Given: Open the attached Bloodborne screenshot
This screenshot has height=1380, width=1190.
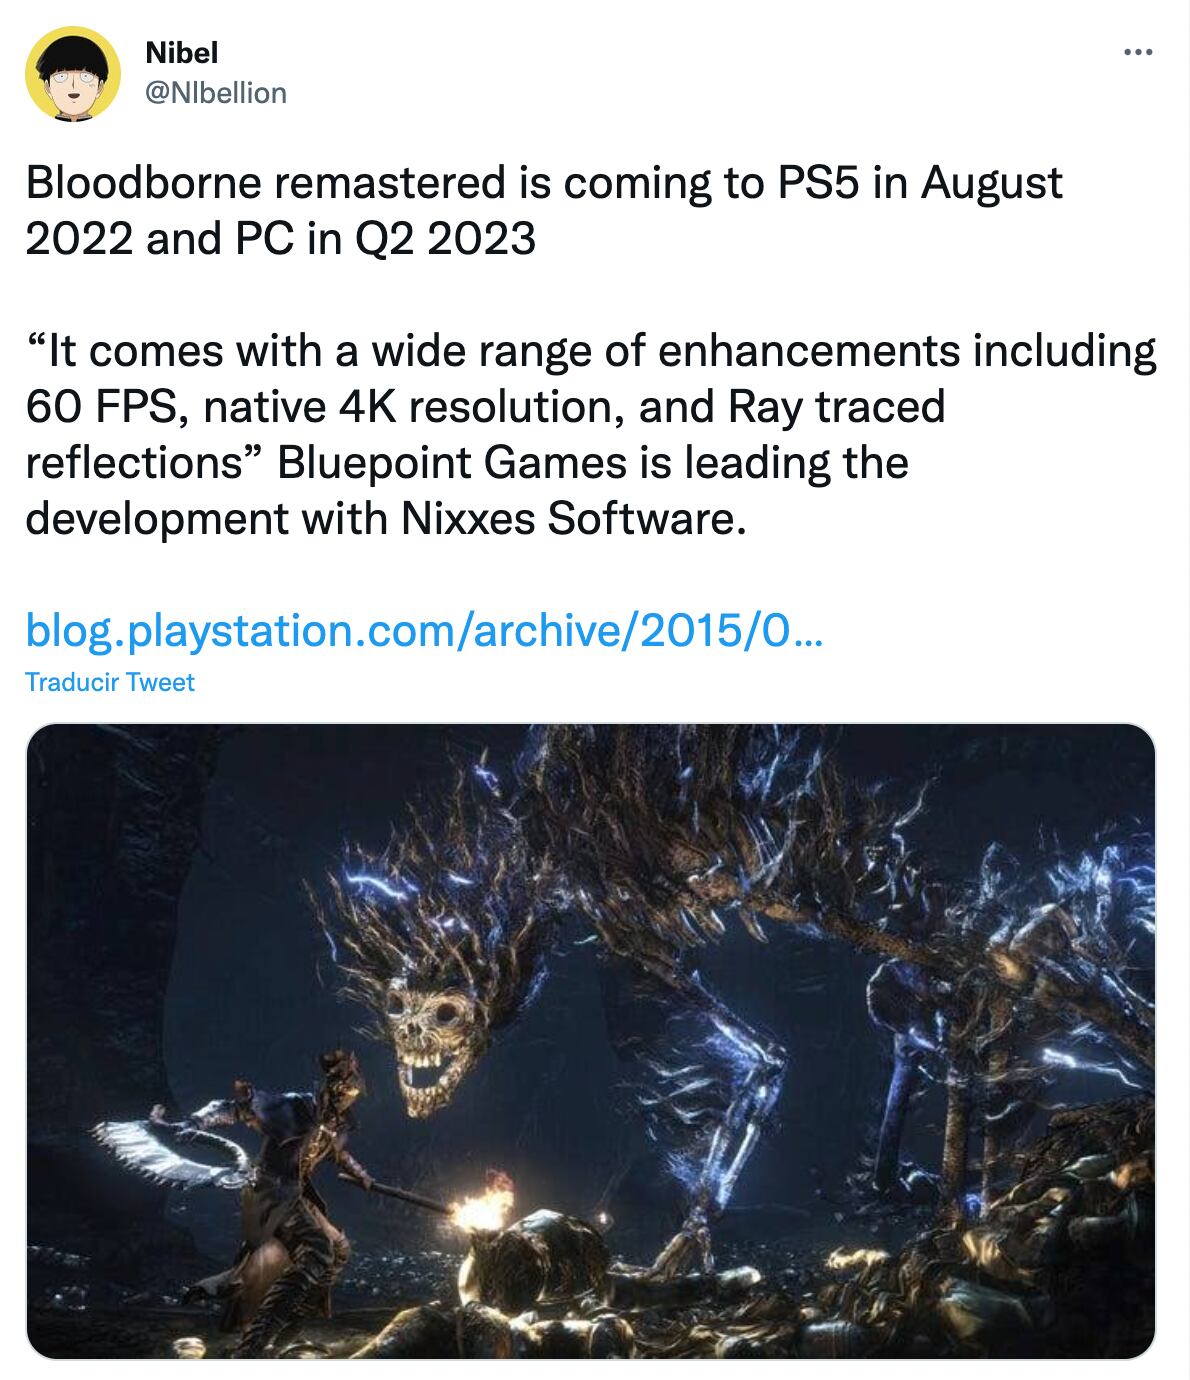Looking at the screenshot, I should [590, 1050].
